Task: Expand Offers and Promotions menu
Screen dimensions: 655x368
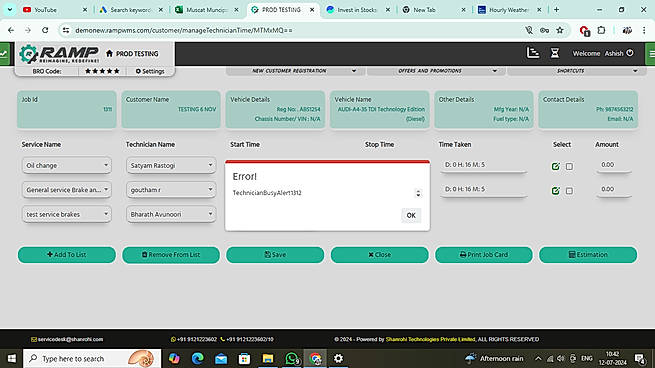Action: [x=436, y=71]
